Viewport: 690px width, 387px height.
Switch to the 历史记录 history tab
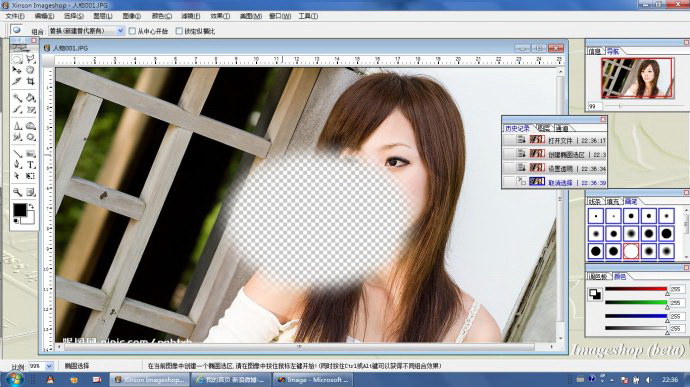pyautogui.click(x=518, y=129)
